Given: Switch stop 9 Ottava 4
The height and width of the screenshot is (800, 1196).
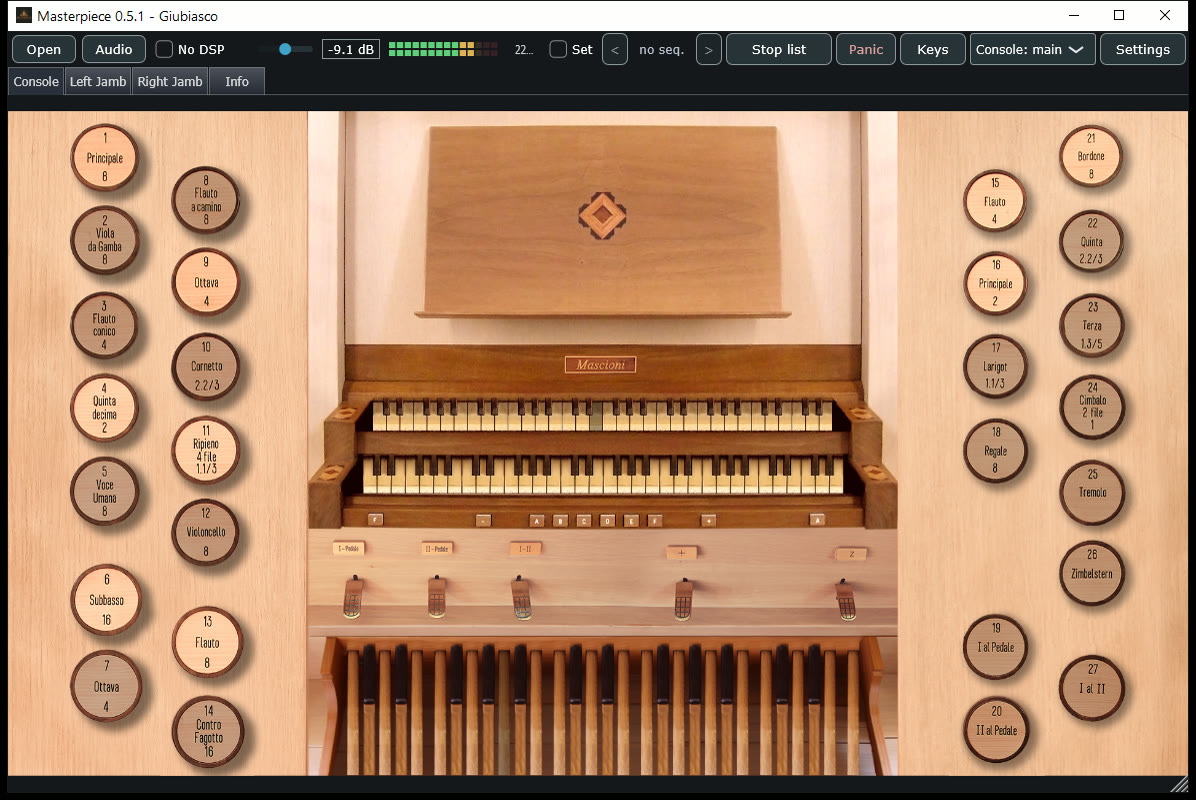Looking at the screenshot, I should 206,282.
